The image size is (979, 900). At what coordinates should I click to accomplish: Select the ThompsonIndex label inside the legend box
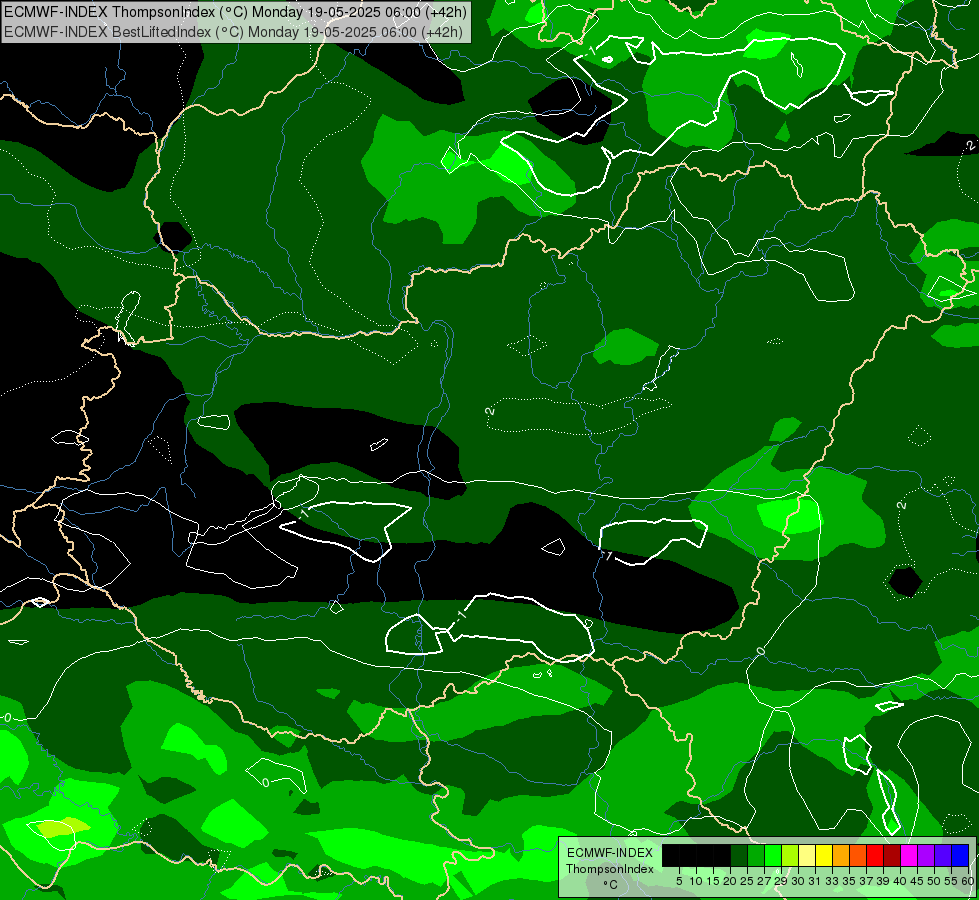click(x=610, y=869)
